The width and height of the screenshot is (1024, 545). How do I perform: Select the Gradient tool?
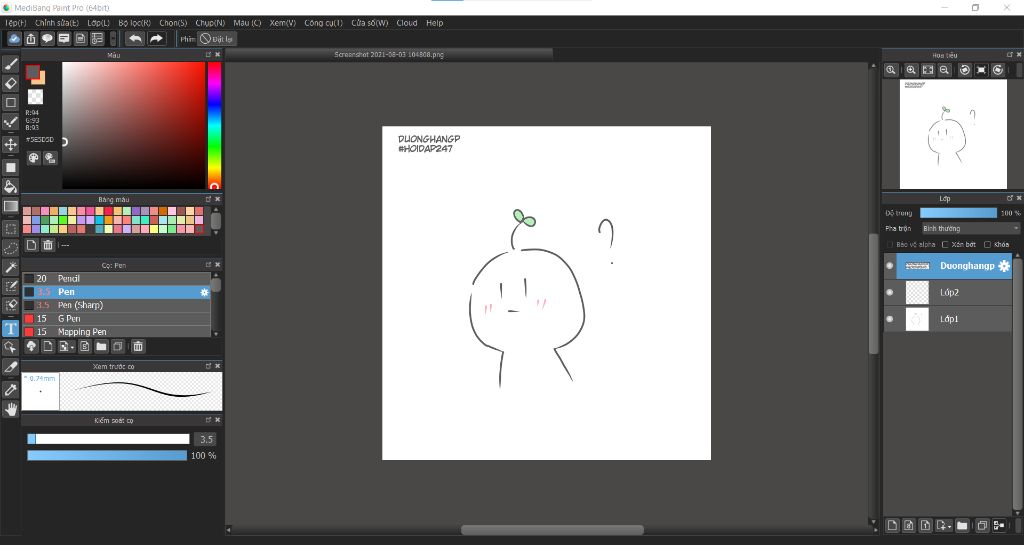(x=10, y=206)
